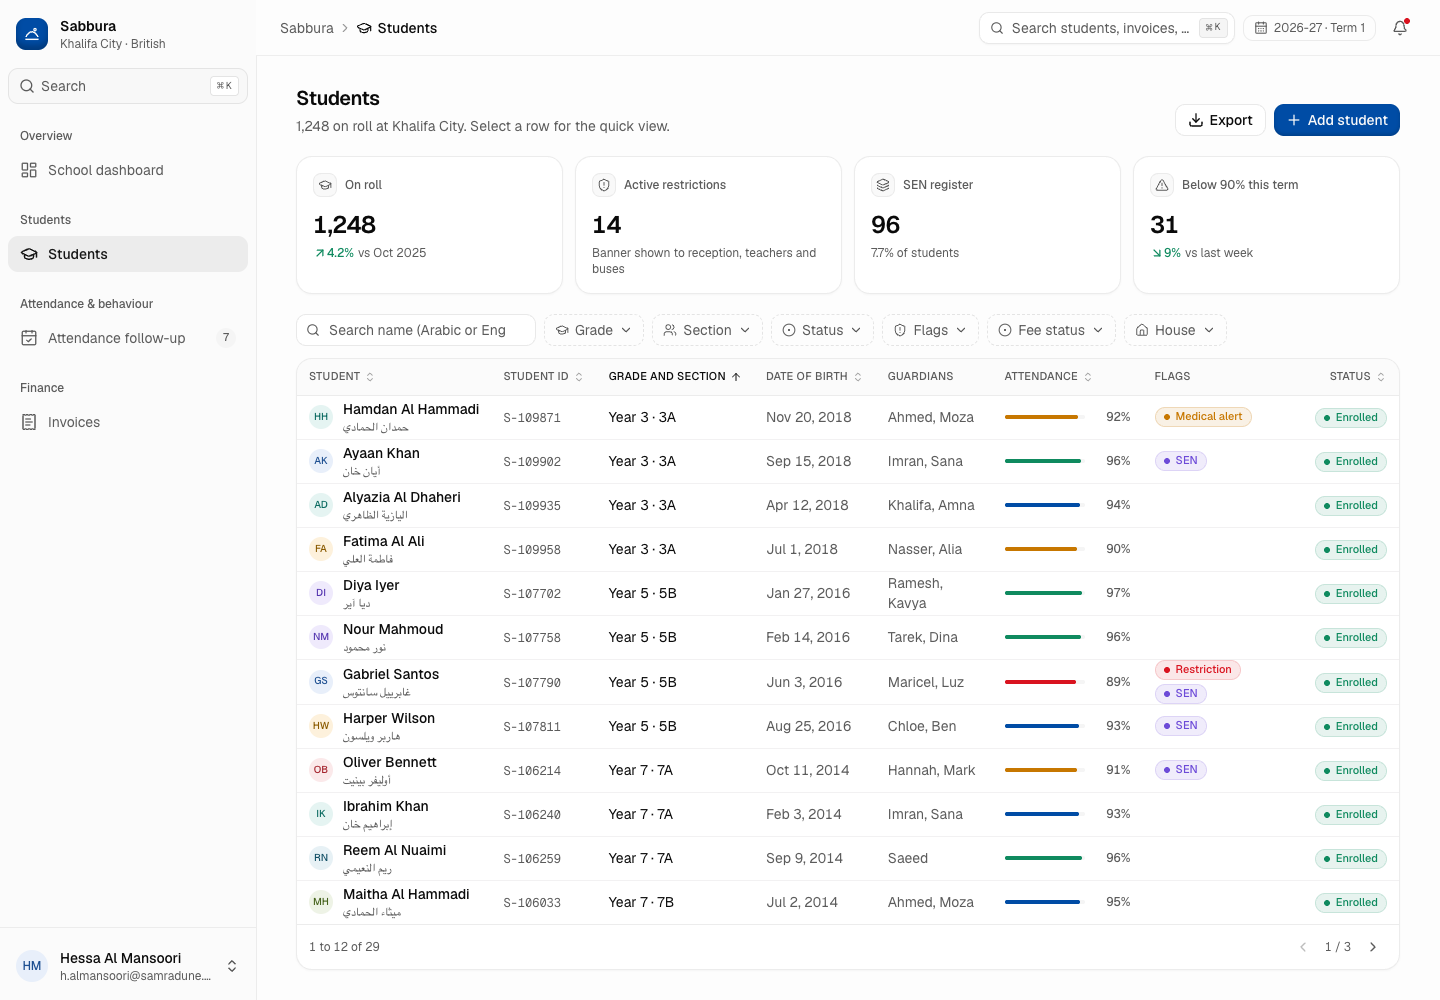Click the AD avatar for Alyazia Al Dhaheri
Screen dimensions: 1440x1000
[x=321, y=505]
